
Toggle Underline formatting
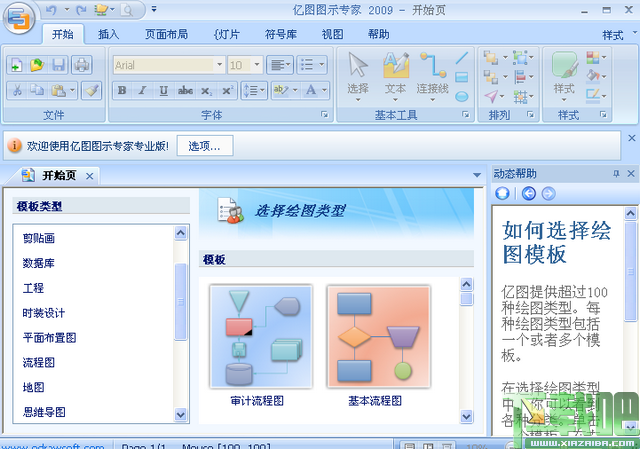click(164, 90)
